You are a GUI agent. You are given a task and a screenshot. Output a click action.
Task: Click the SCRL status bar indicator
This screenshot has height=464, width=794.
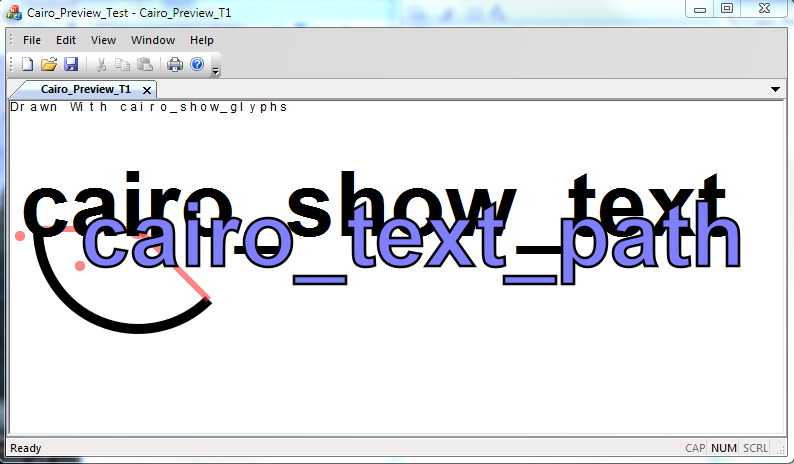coord(755,448)
